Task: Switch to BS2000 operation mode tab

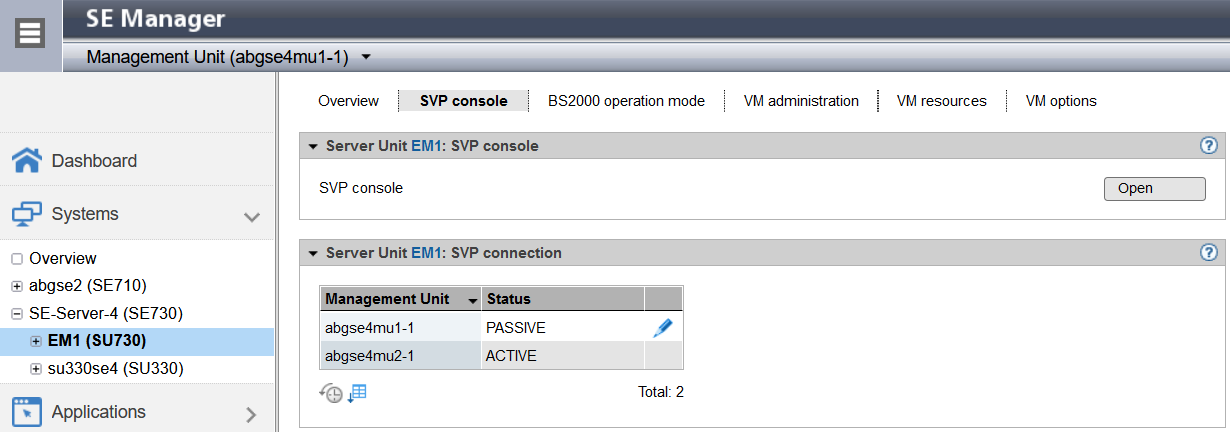Action: click(626, 101)
